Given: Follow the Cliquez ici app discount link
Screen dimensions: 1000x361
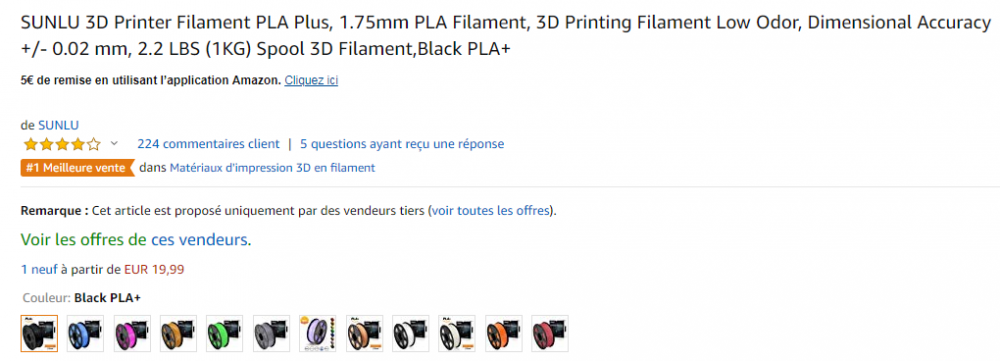Looking at the screenshot, I should (x=311, y=80).
